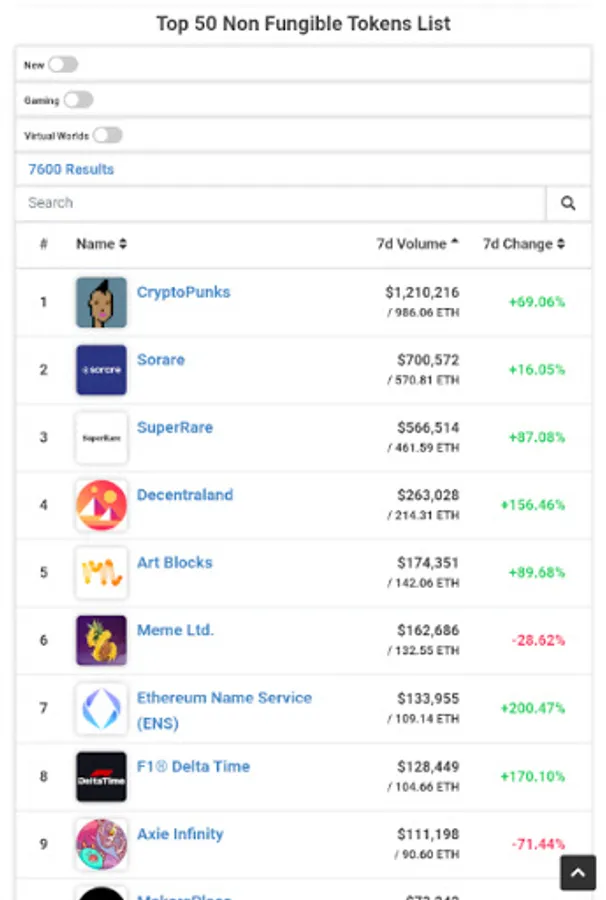The width and height of the screenshot is (606, 900).
Task: Open the Meme Ltd. token link
Action: [175, 630]
